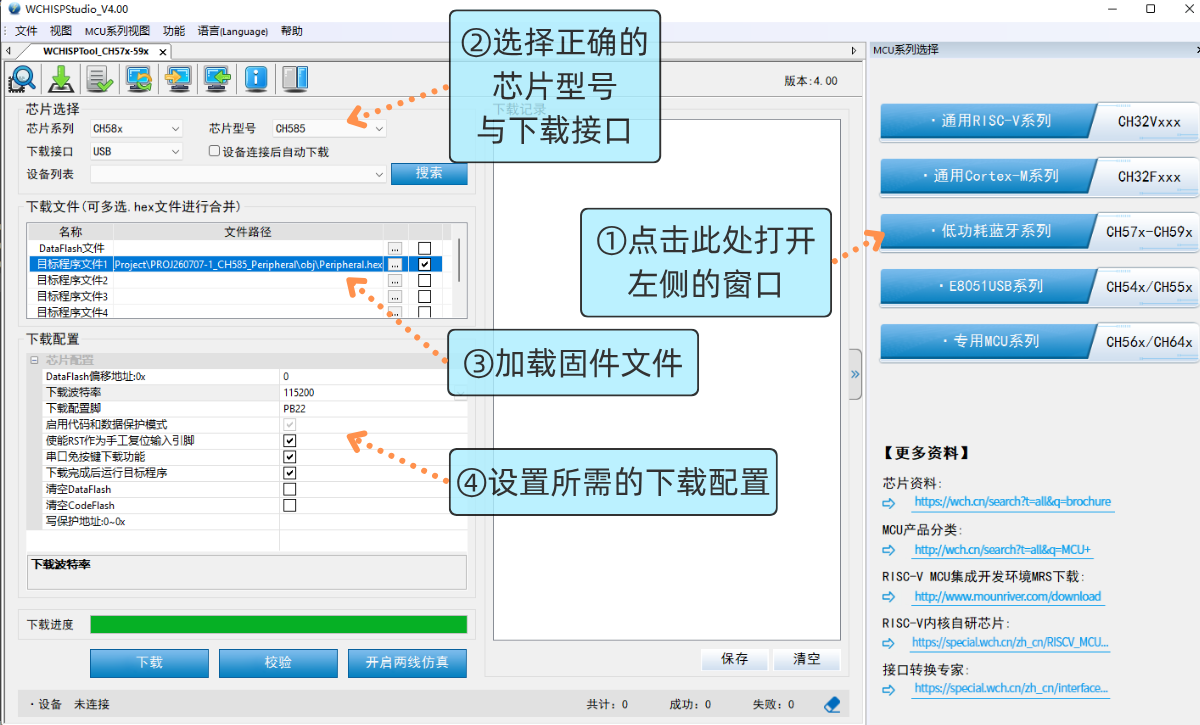Enable the 清空DataFlash checkbox
Image resolution: width=1200 pixels, height=725 pixels.
click(x=290, y=490)
